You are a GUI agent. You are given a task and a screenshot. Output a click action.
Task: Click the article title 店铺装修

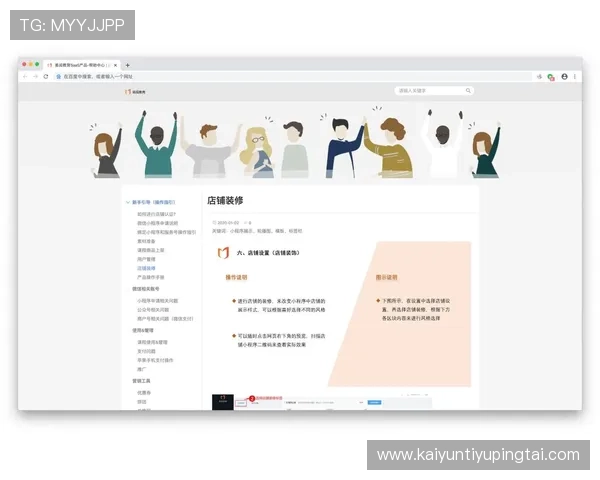click(x=225, y=201)
